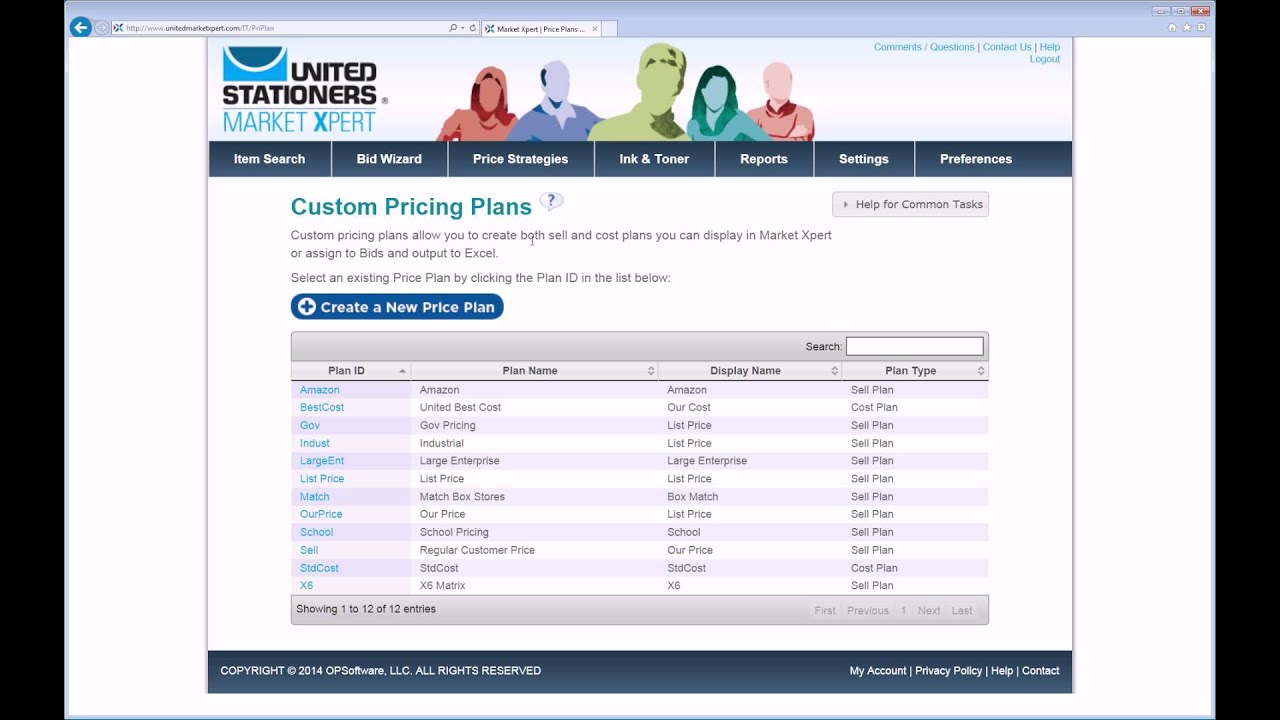Click Contact Us link in header
This screenshot has height=720, width=1280.
click(1007, 47)
